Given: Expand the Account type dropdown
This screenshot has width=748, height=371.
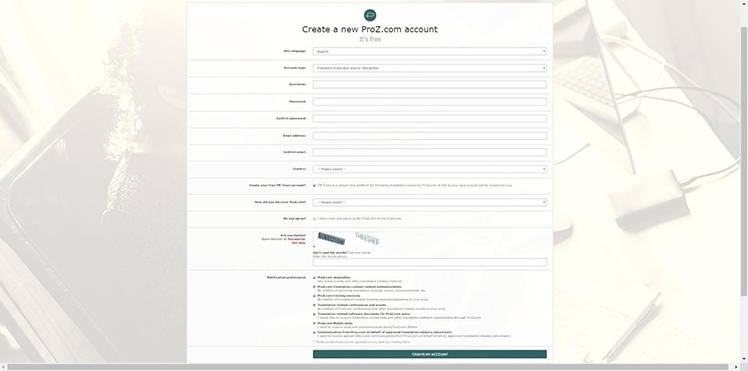Looking at the screenshot, I should point(429,68).
